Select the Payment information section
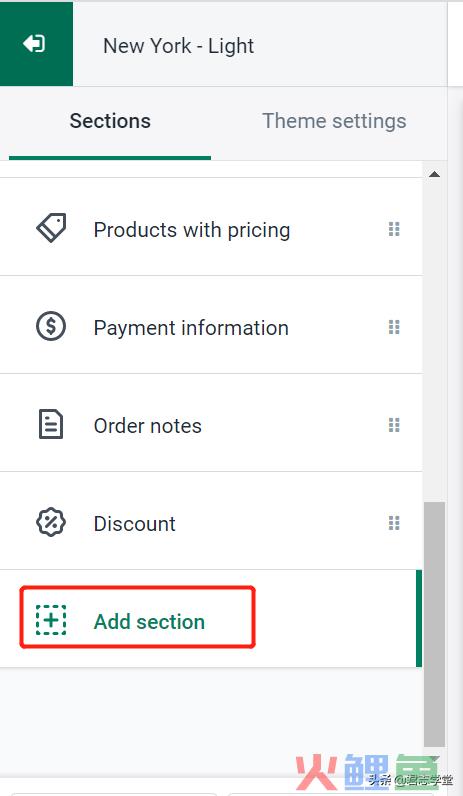The height and width of the screenshot is (796, 463). pyautogui.click(x=211, y=325)
